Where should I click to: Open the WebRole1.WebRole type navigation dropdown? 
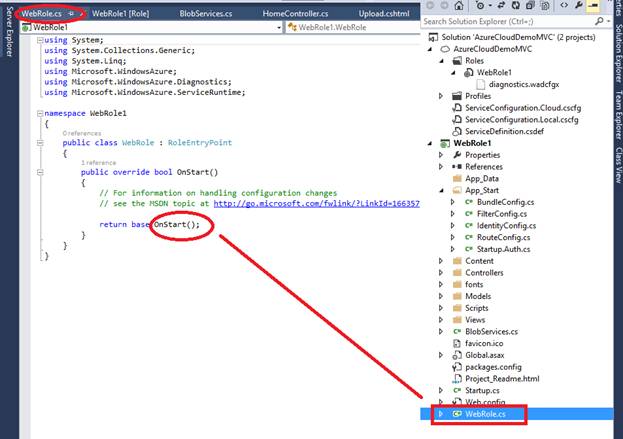pyautogui.click(x=353, y=27)
